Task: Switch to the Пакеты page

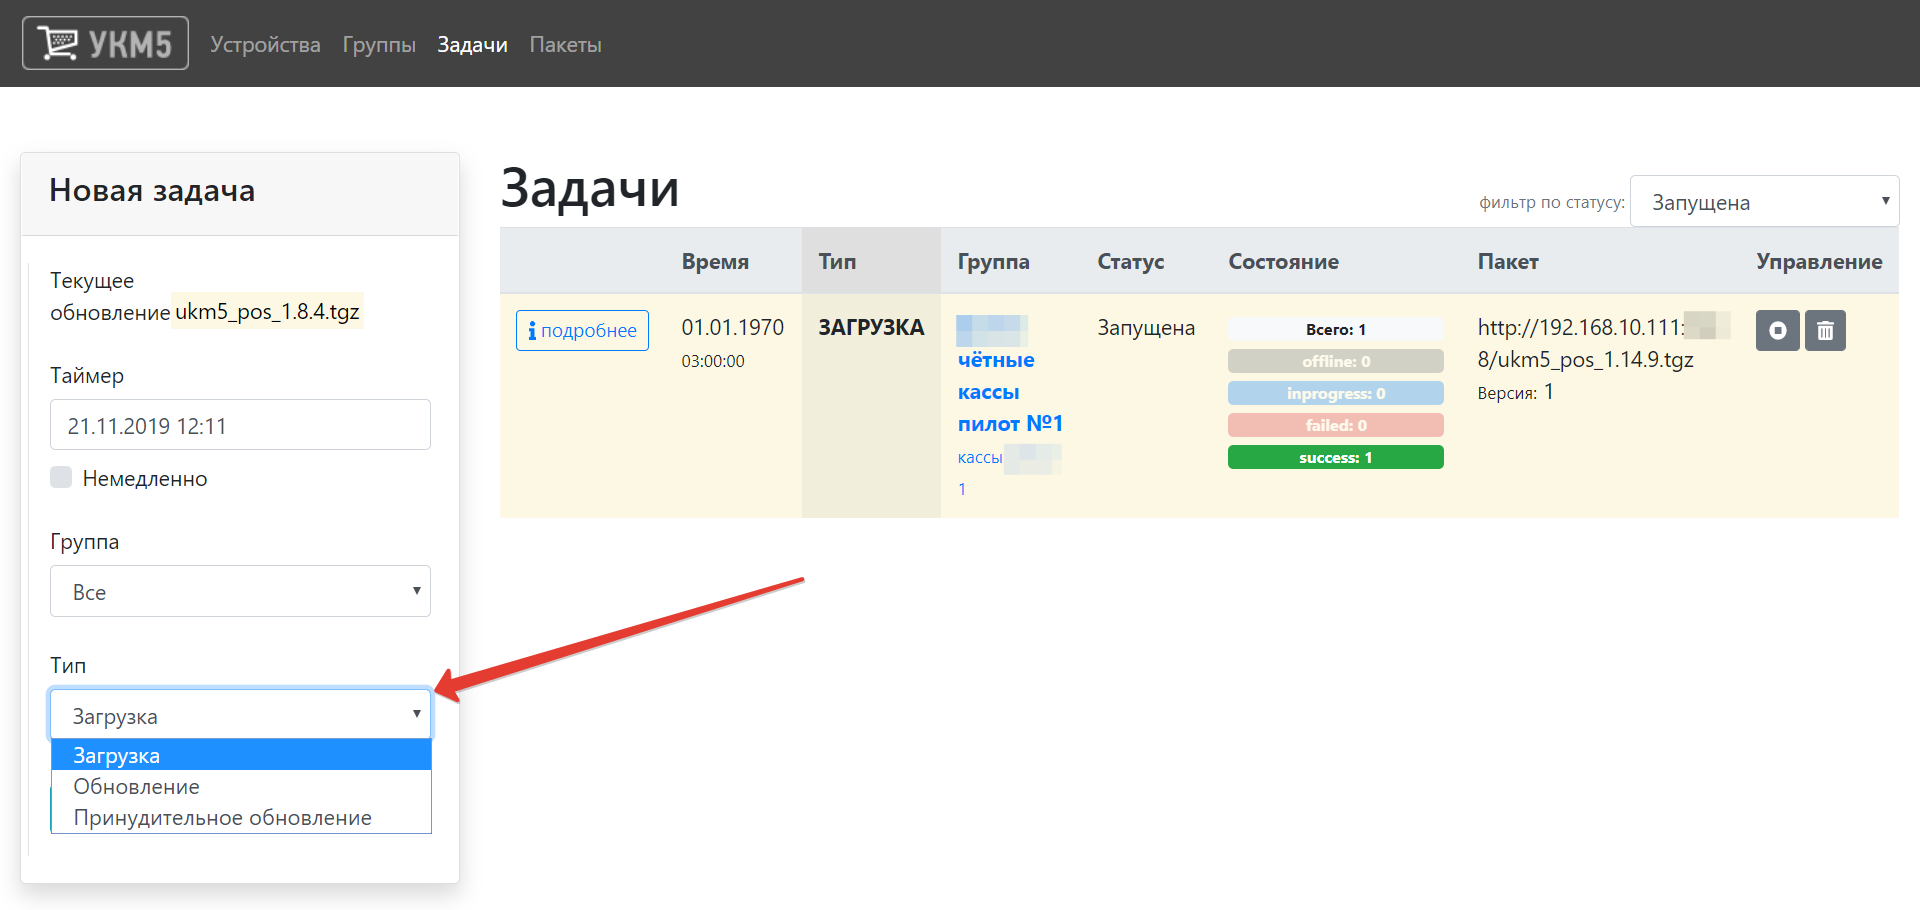Action: [565, 45]
